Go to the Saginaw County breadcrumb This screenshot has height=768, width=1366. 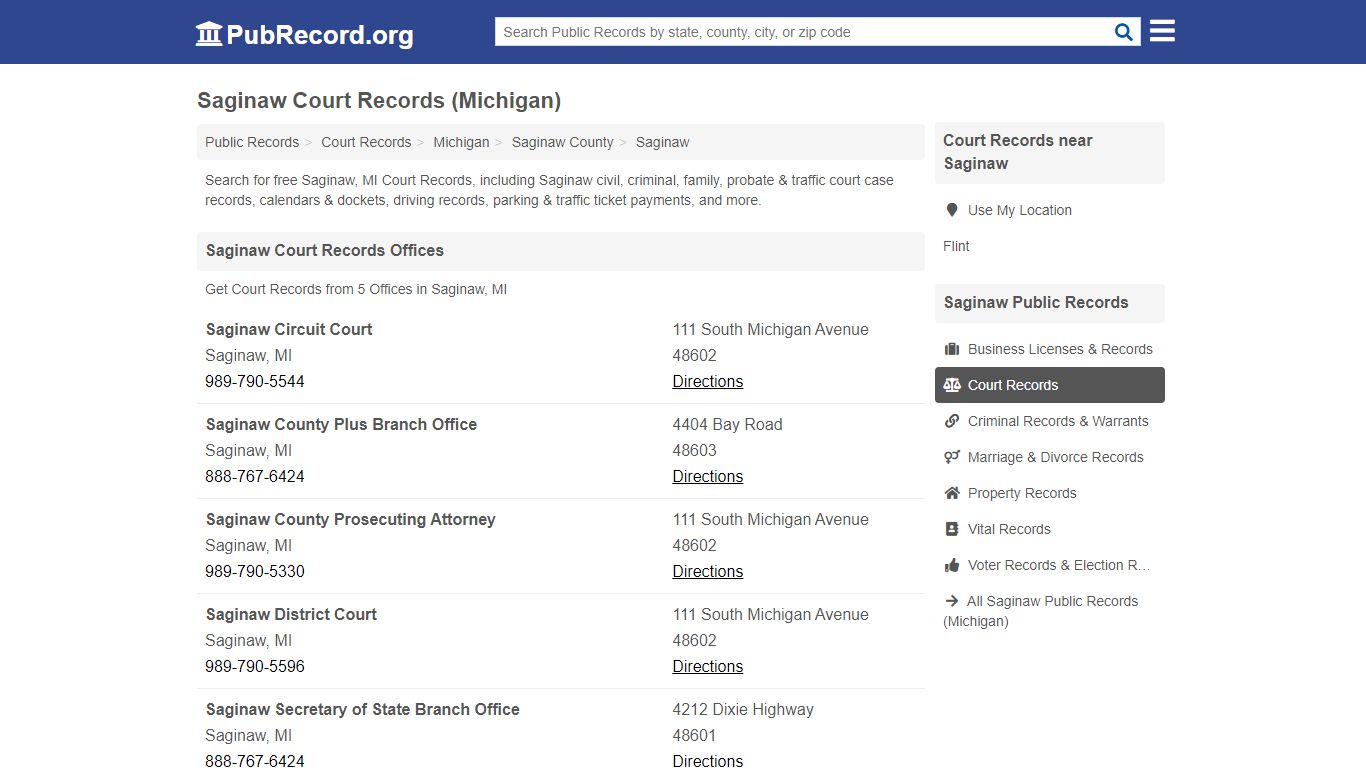[563, 142]
